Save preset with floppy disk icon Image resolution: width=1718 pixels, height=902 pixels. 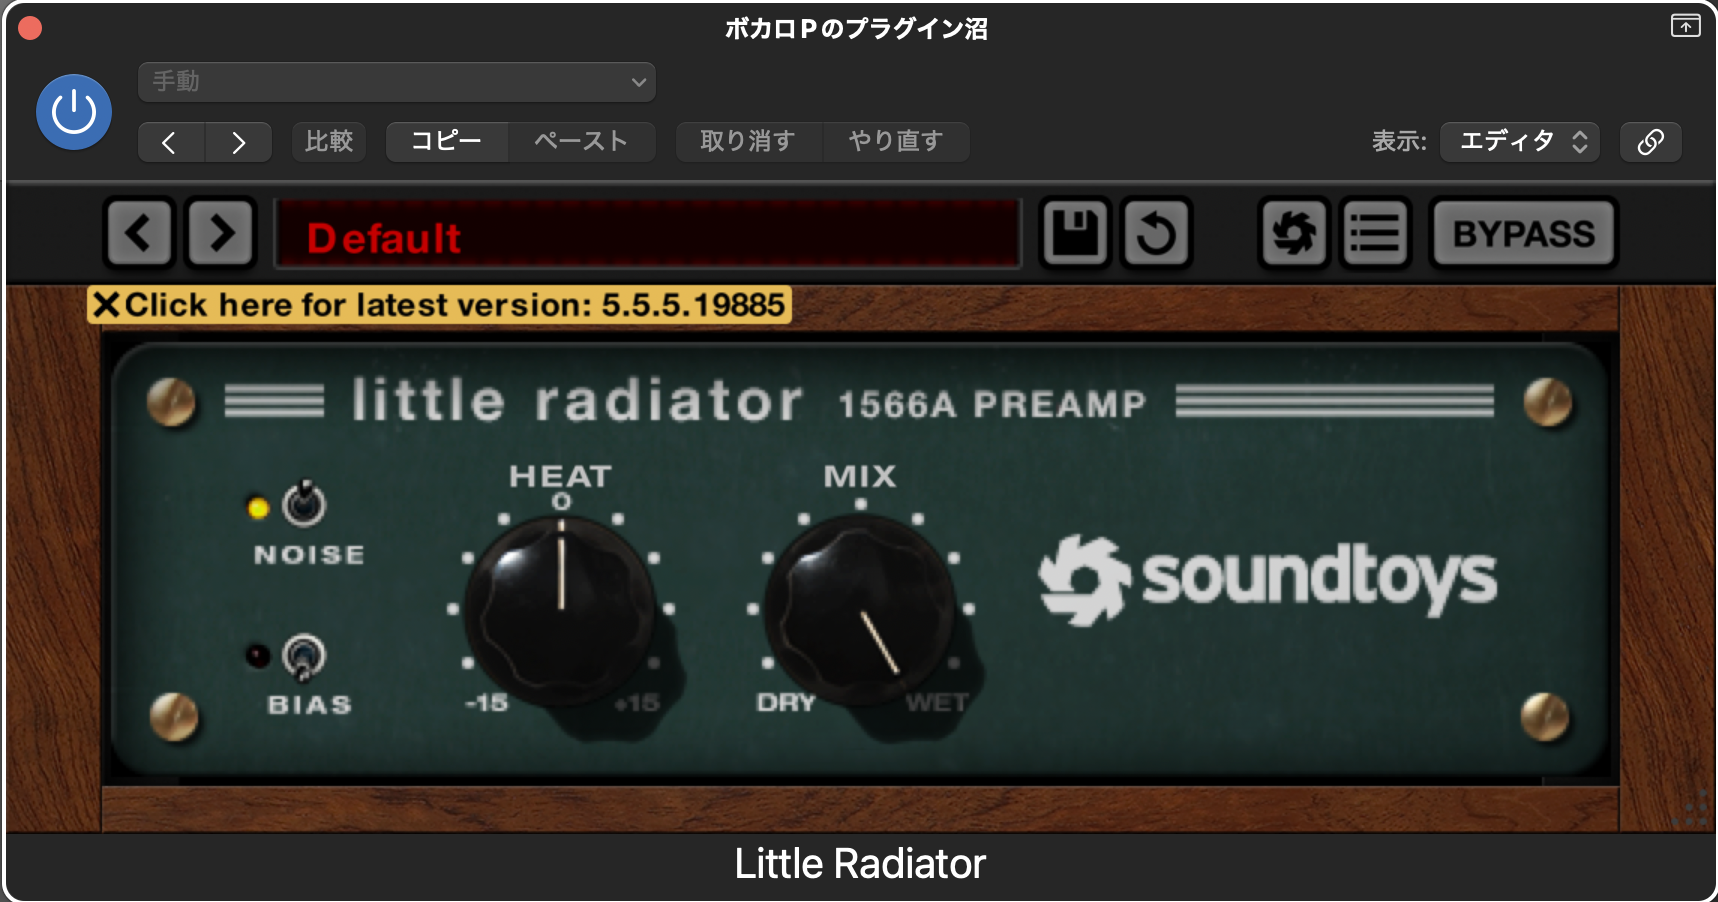(x=1075, y=234)
